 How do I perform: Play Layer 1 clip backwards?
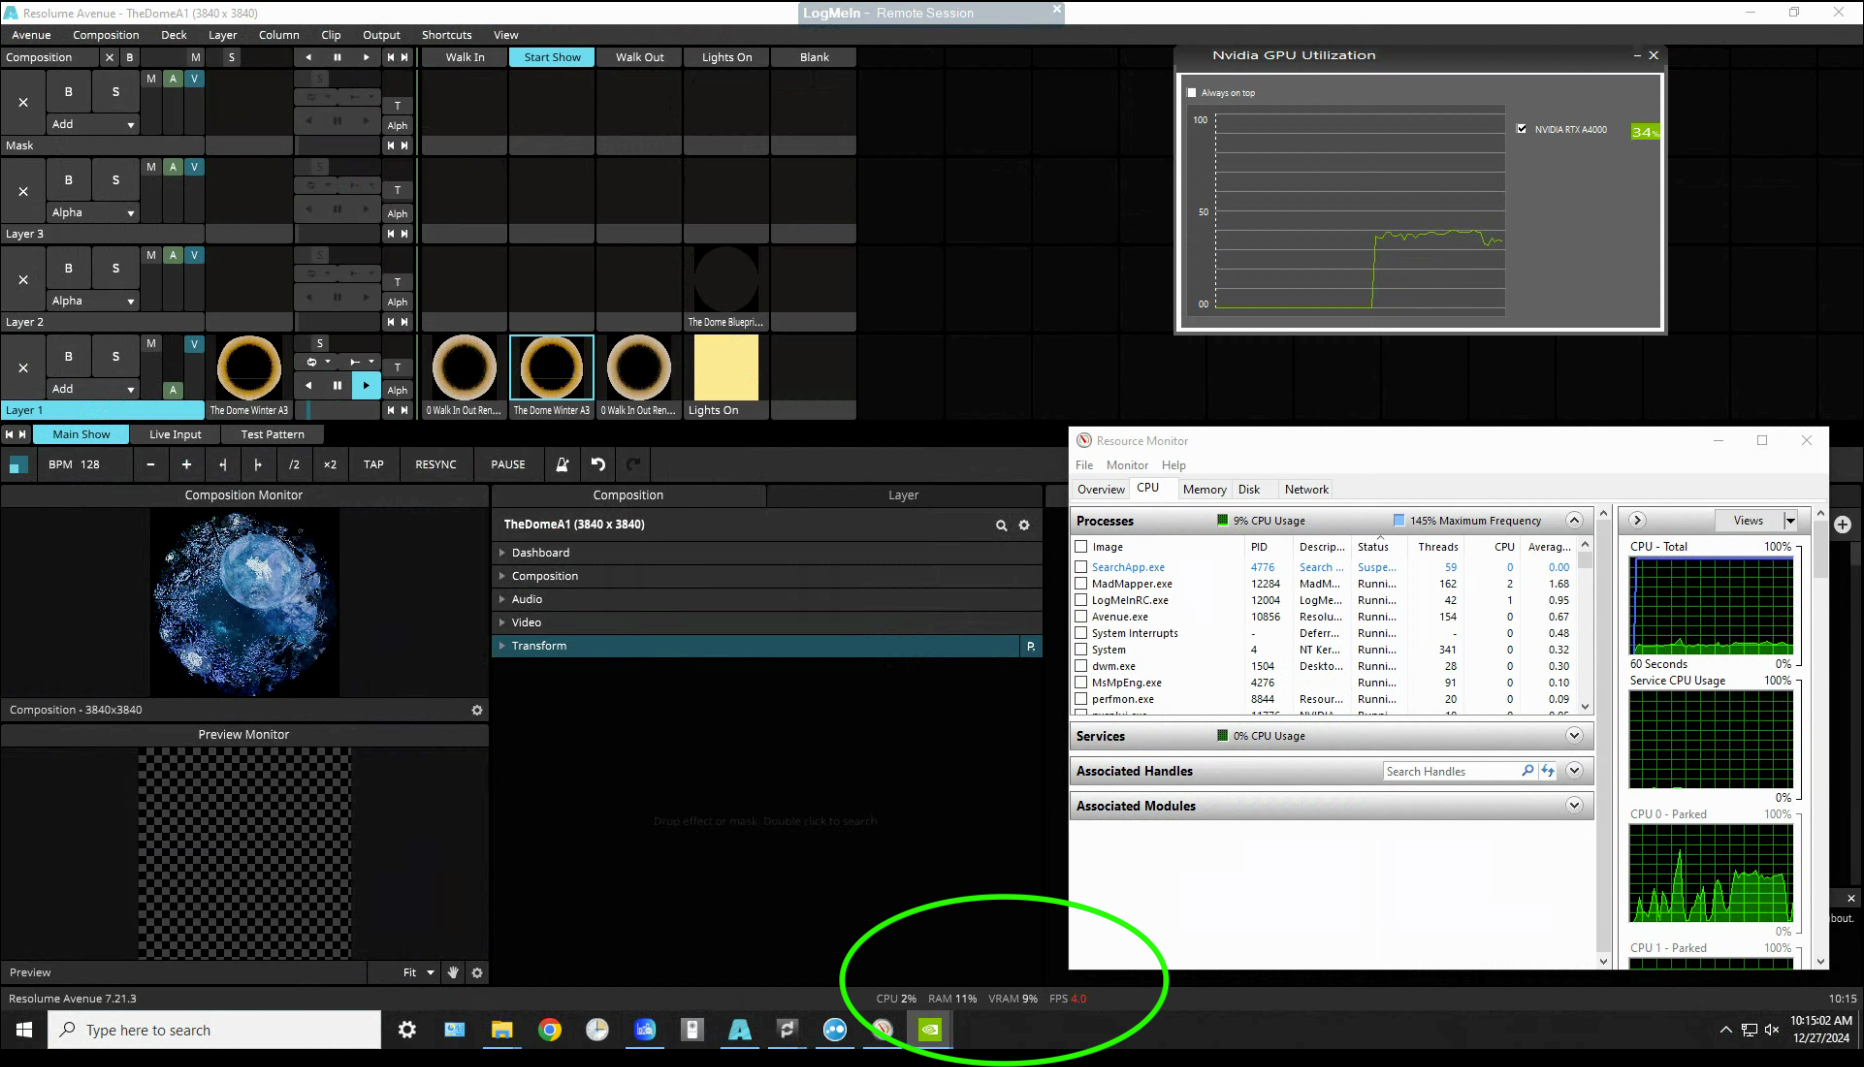point(309,385)
